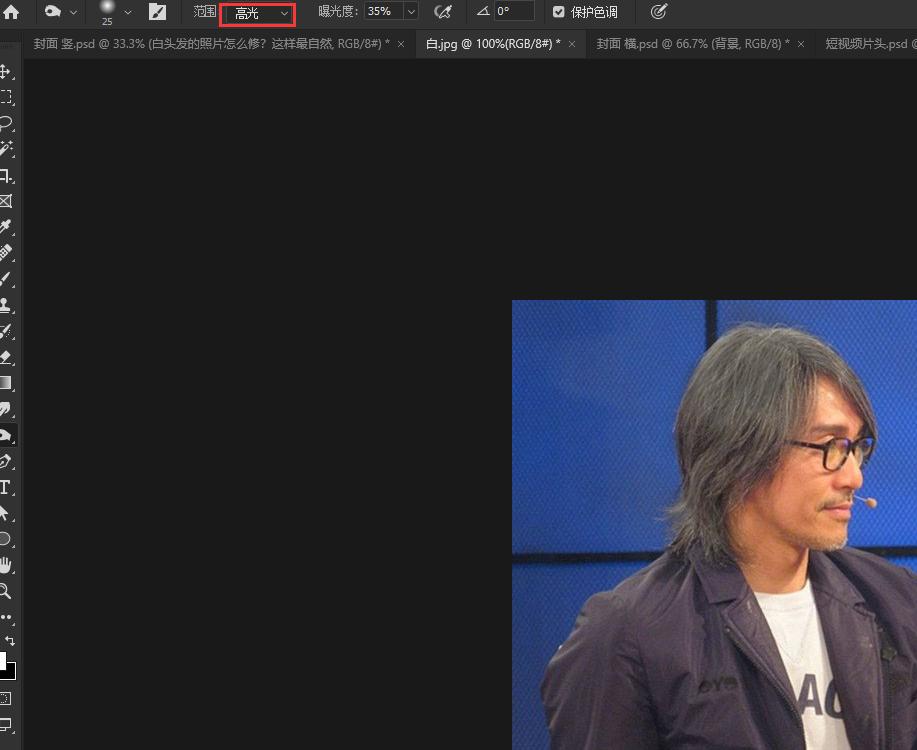Click the Home button in the options bar

point(13,12)
